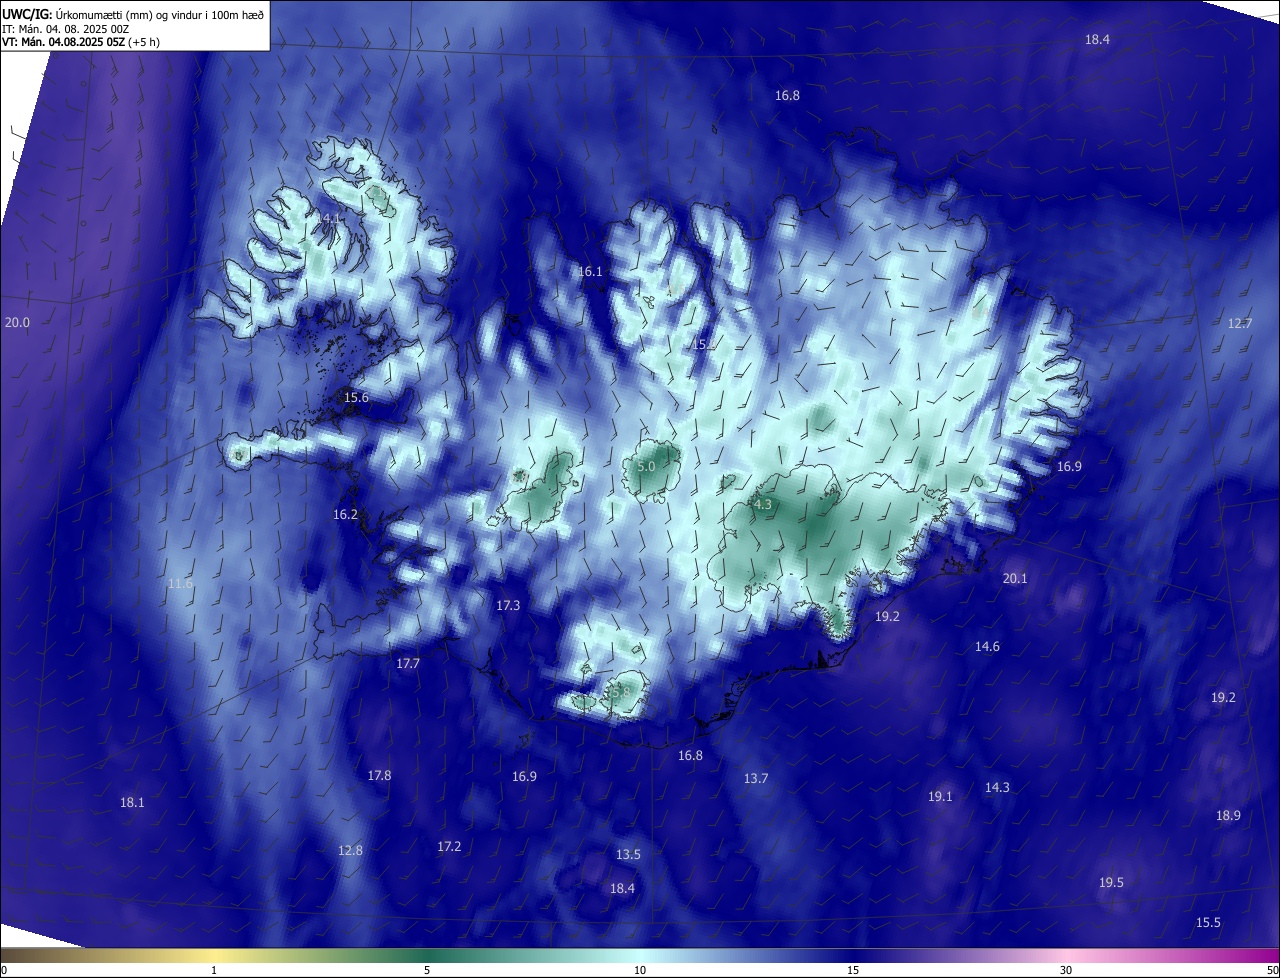This screenshot has height=978, width=1280.
Task: Click the map value 17.3
Action: tap(508, 605)
